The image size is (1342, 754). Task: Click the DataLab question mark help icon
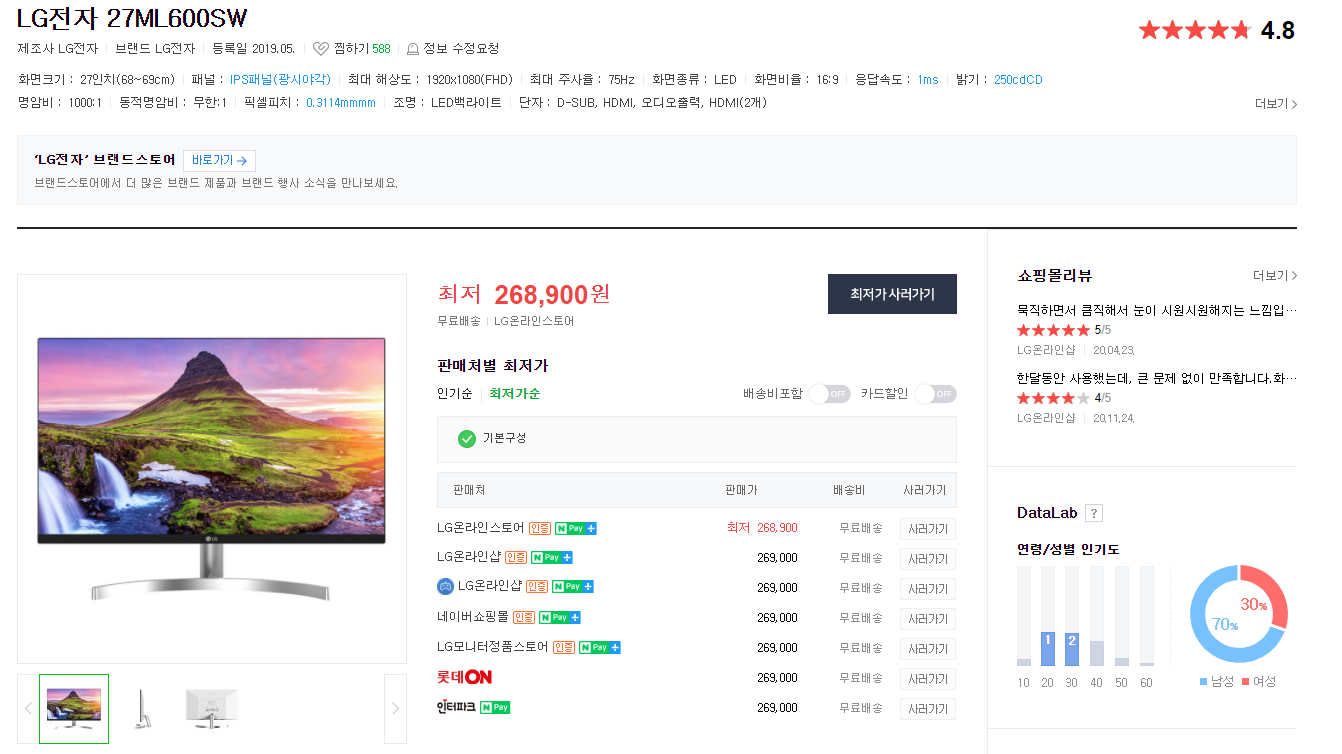pos(1094,513)
